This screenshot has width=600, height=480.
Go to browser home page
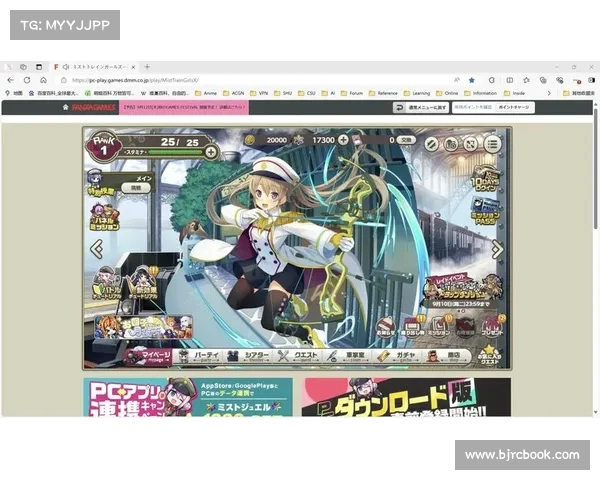point(44,80)
